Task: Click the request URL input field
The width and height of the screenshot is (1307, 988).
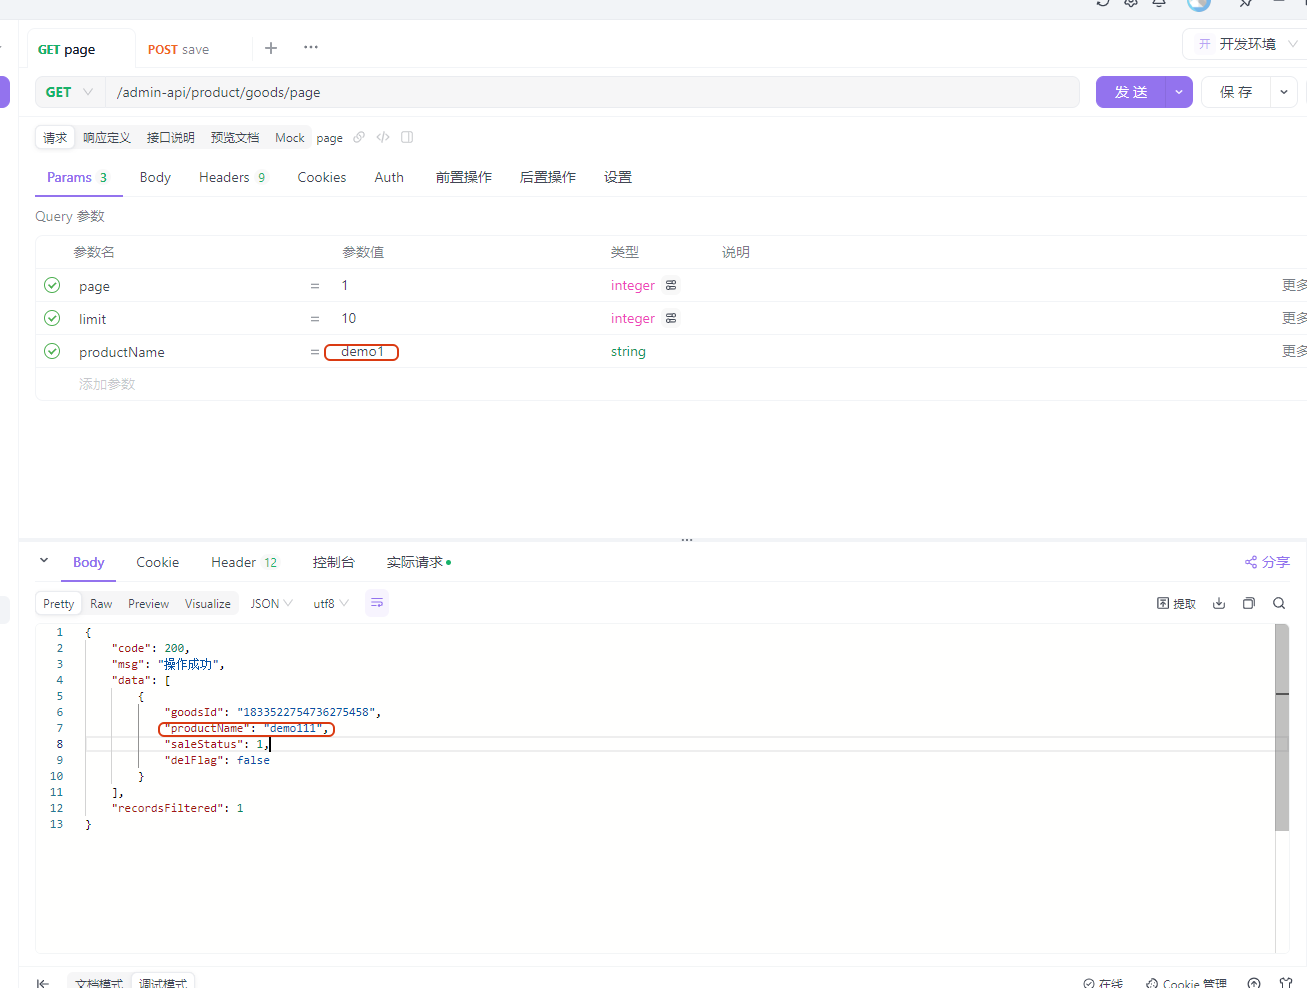Action: [592, 92]
